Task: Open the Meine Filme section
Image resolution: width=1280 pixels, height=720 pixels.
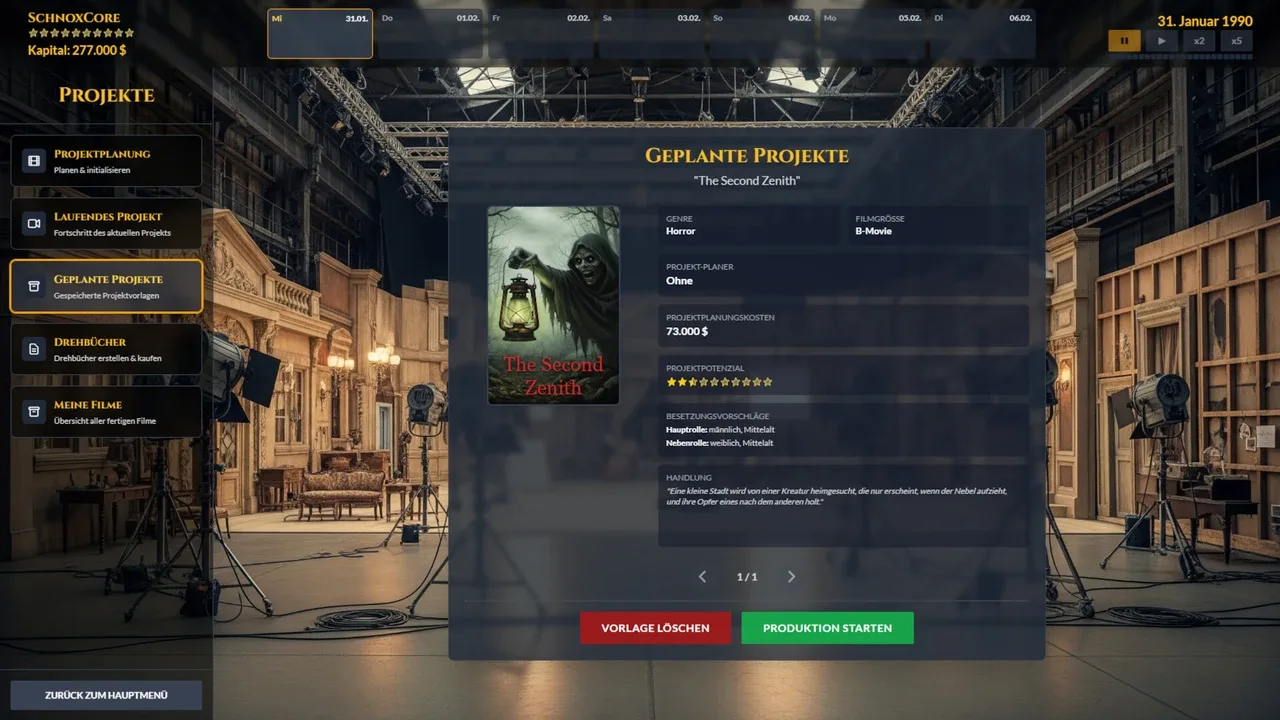Action: (x=106, y=412)
